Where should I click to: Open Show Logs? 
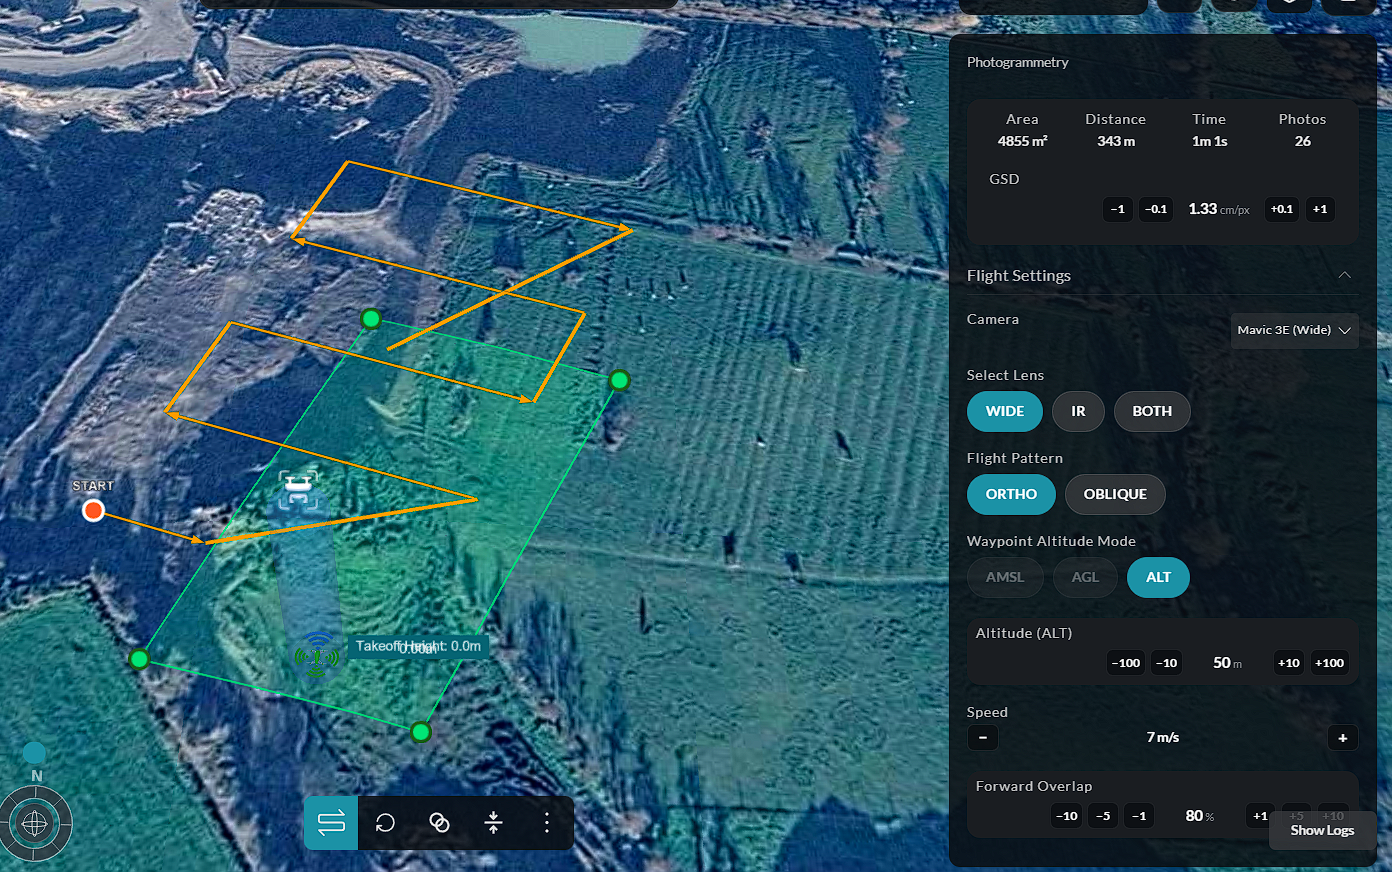click(x=1322, y=830)
